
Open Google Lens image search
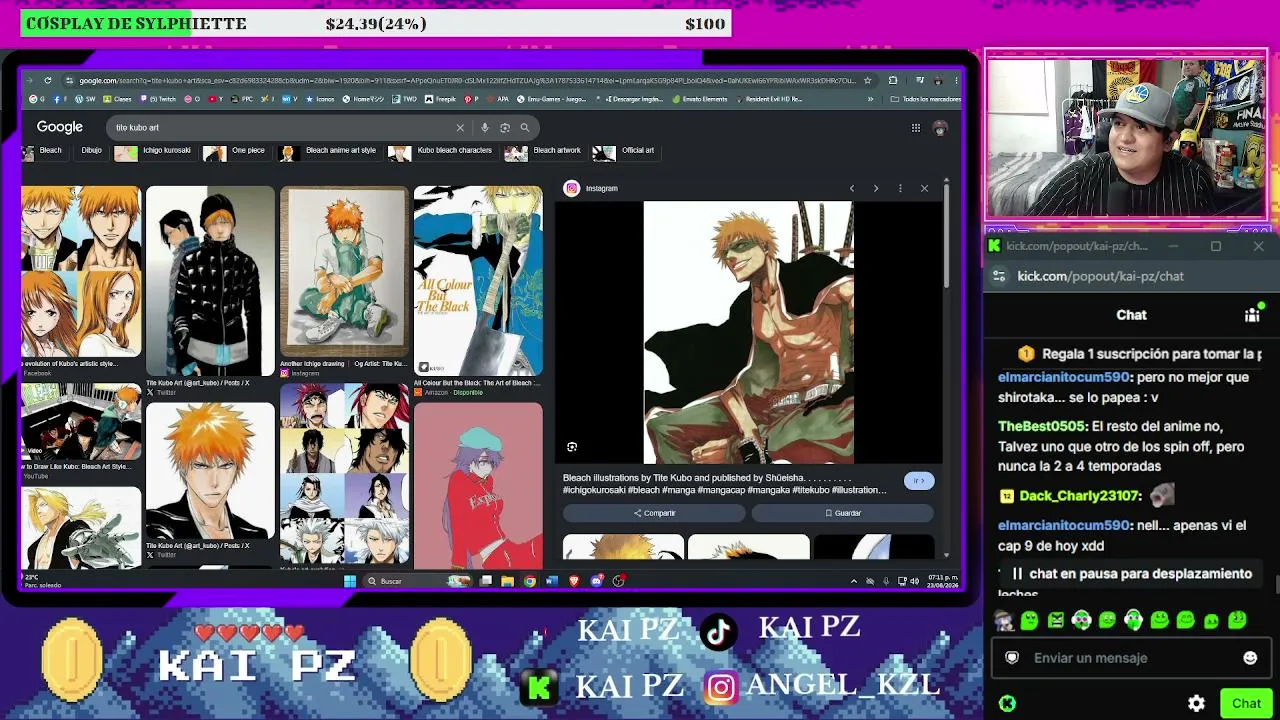coord(505,128)
